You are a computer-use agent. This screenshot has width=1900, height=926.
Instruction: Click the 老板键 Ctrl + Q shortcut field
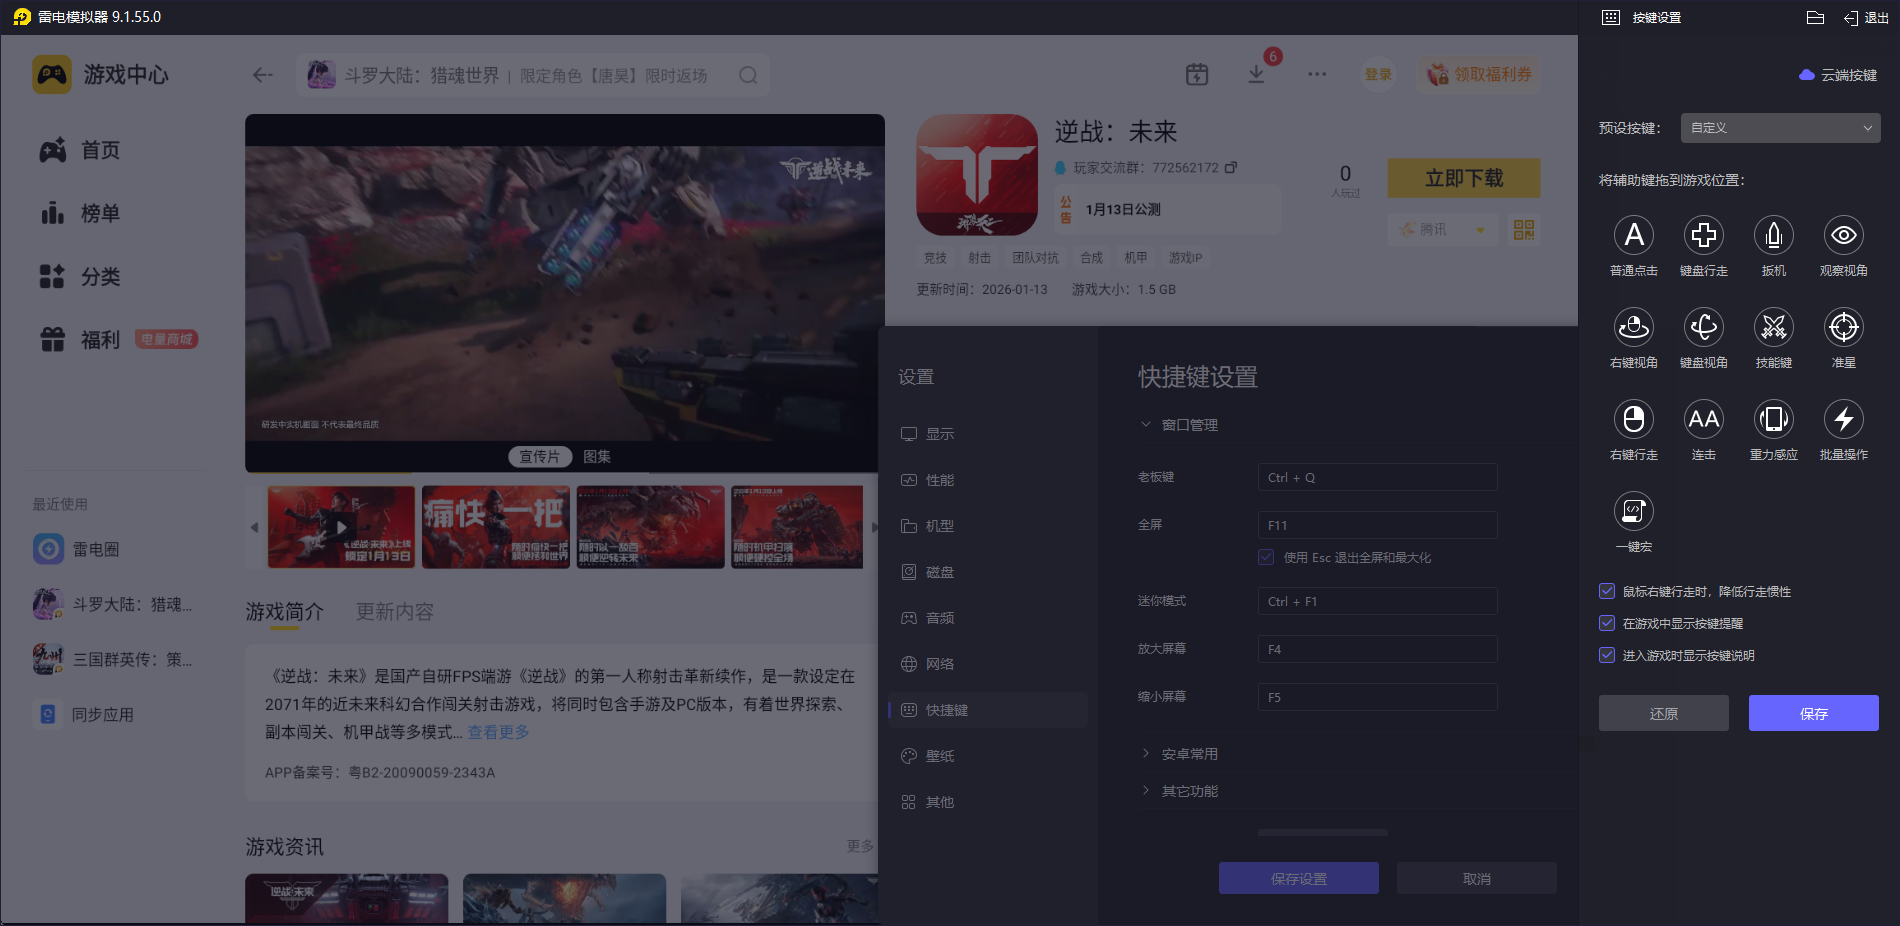coord(1377,477)
